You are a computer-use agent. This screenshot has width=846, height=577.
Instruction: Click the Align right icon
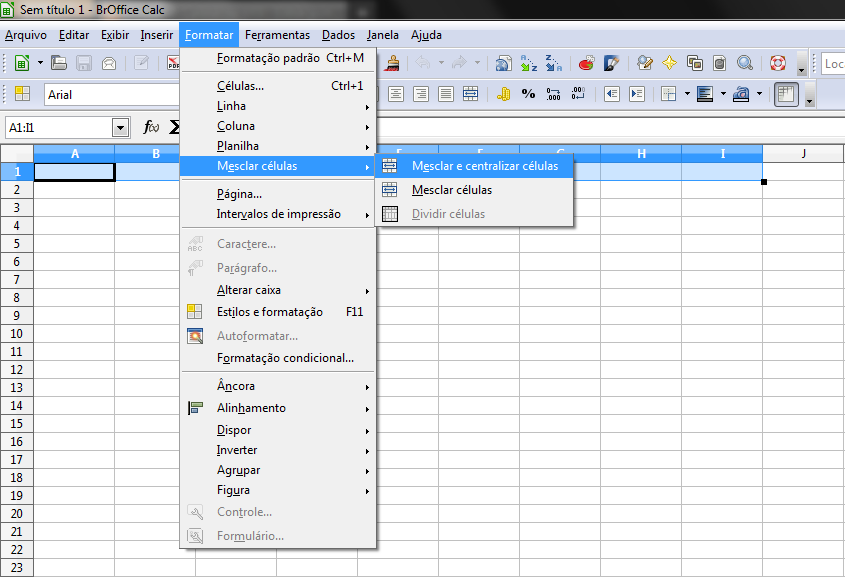tap(421, 94)
